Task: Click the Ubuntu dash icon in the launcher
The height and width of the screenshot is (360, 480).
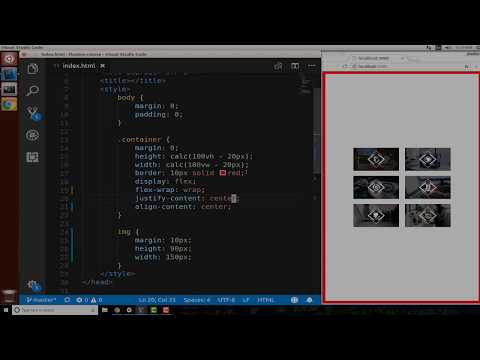Action: (9, 59)
